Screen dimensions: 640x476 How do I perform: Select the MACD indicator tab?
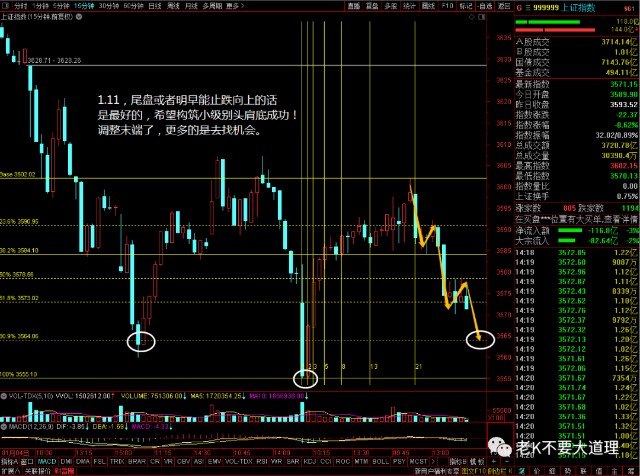47,461
